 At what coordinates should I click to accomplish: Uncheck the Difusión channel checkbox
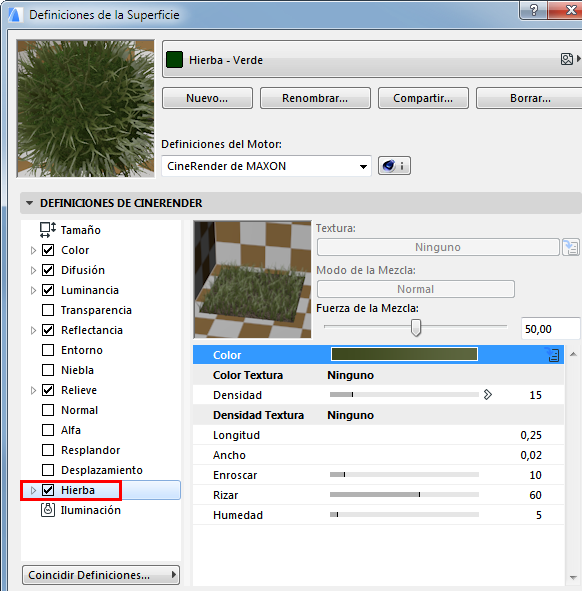(x=48, y=270)
